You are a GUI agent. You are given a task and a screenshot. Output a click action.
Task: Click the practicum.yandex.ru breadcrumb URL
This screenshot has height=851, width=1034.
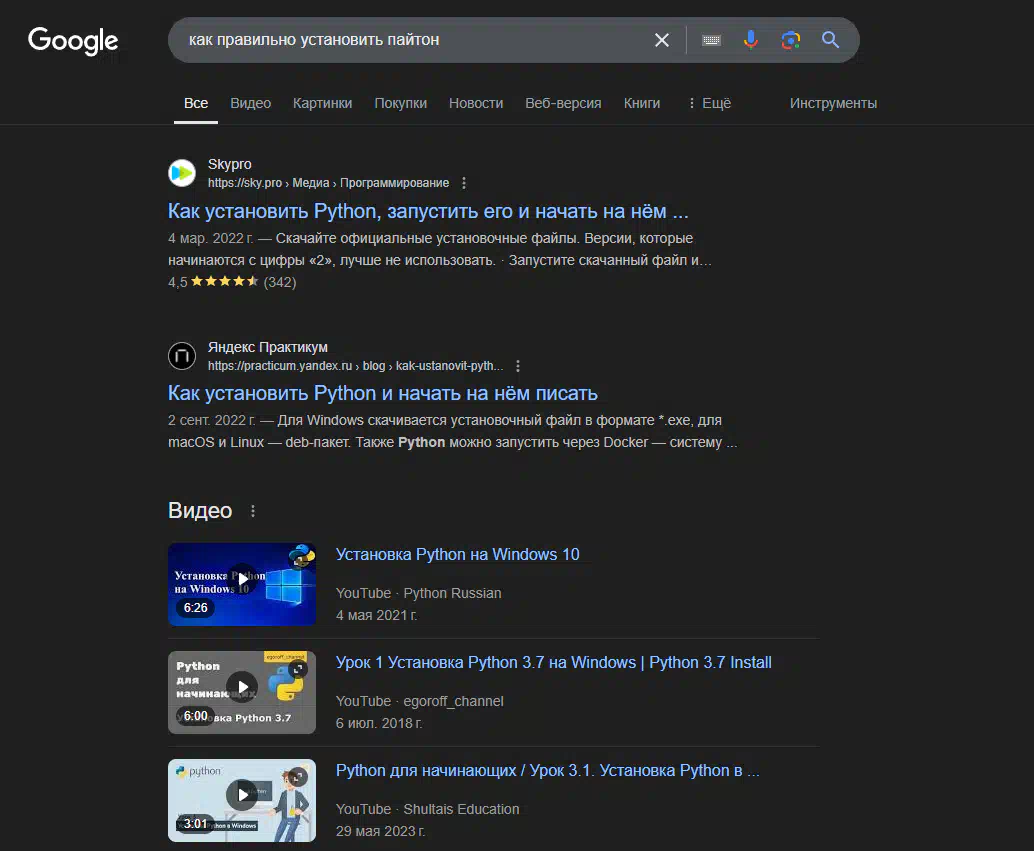pyautogui.click(x=355, y=366)
